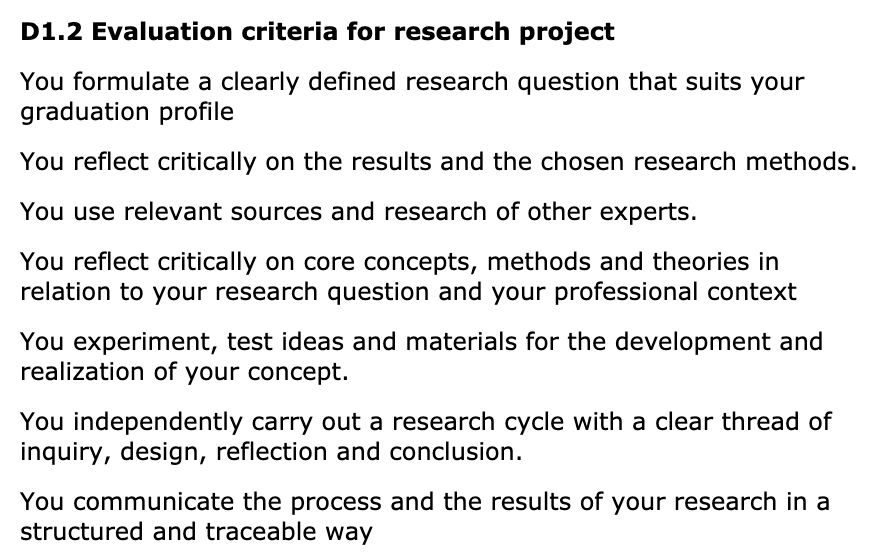Click the words 'clear thread of'
Viewport: 872px width, 560px height.
tap(743, 422)
